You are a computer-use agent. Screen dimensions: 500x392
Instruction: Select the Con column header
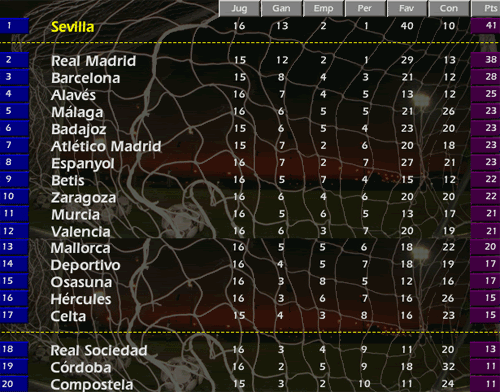pos(449,8)
